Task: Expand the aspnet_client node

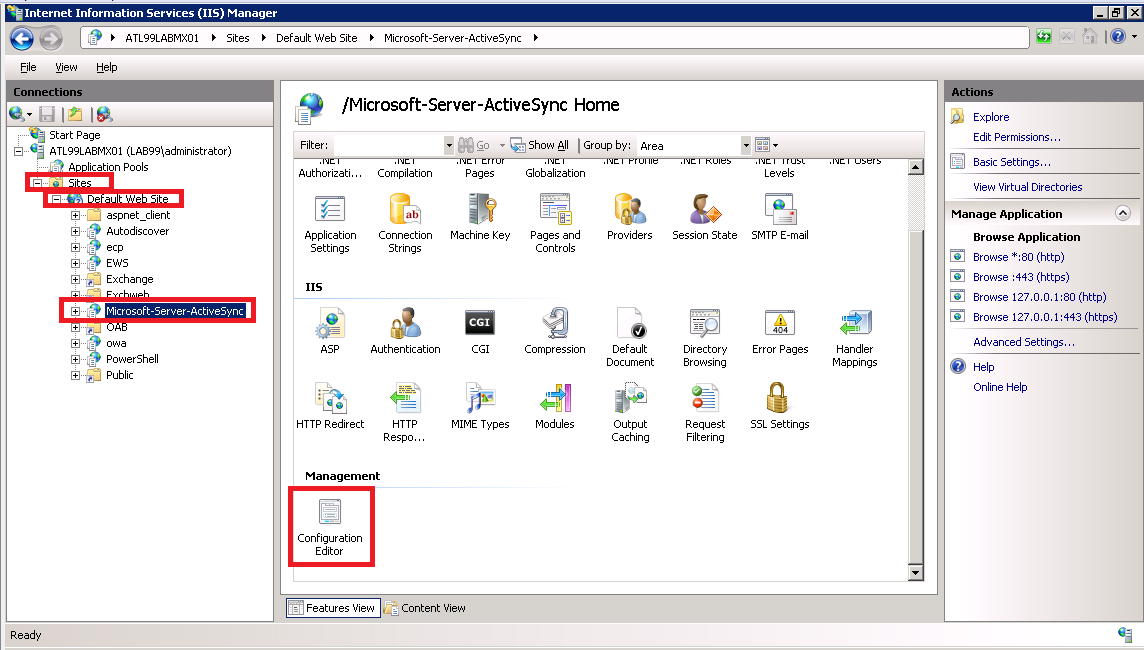Action: click(x=75, y=215)
